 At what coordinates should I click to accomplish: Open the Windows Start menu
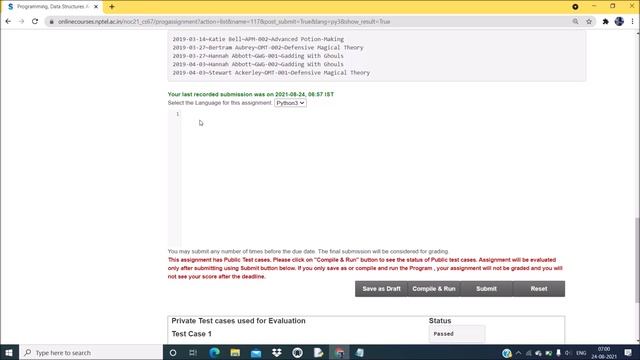click(x=9, y=353)
